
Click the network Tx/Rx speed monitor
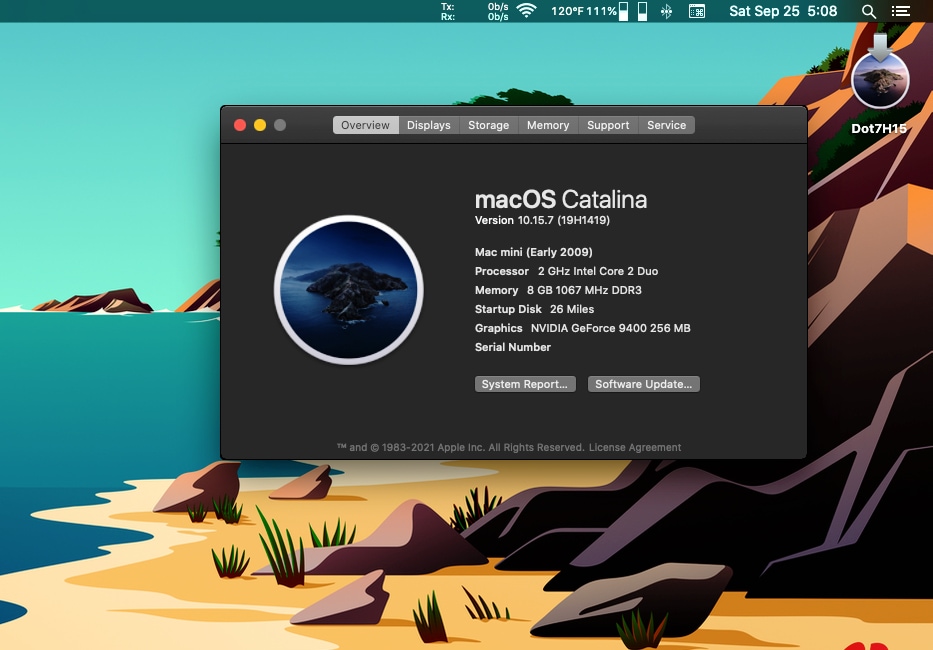point(474,11)
